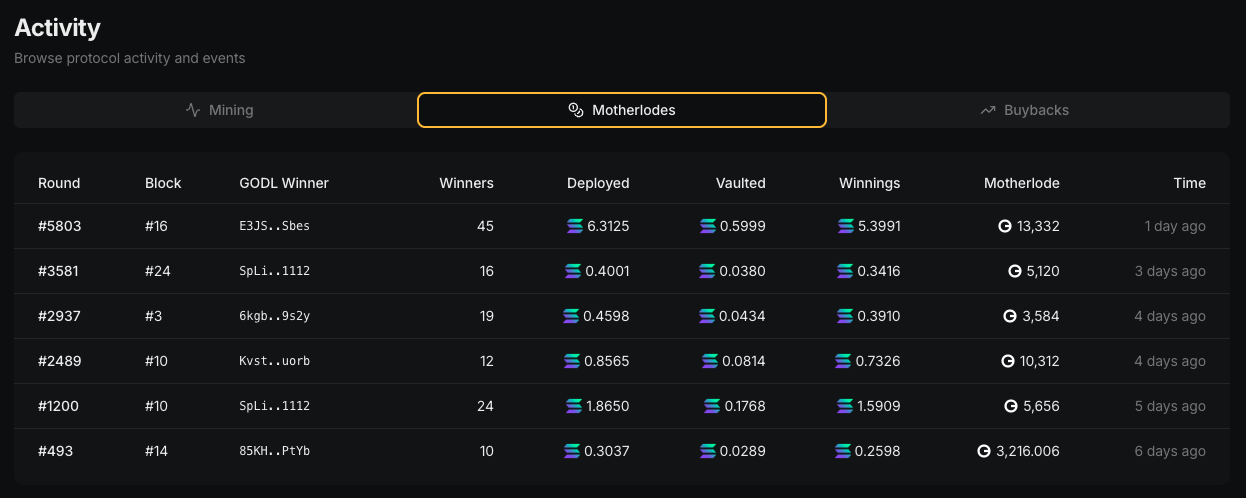Select round #5803 in the table

click(59, 226)
